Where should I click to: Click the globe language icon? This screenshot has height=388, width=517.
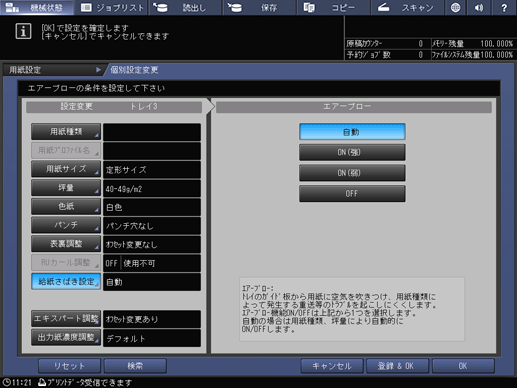point(455,7)
